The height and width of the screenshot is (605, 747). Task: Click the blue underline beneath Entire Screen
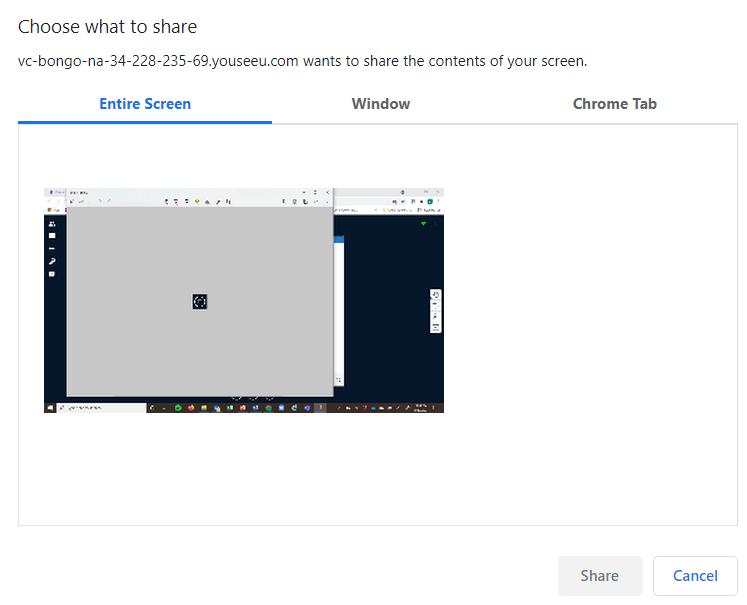click(x=145, y=122)
